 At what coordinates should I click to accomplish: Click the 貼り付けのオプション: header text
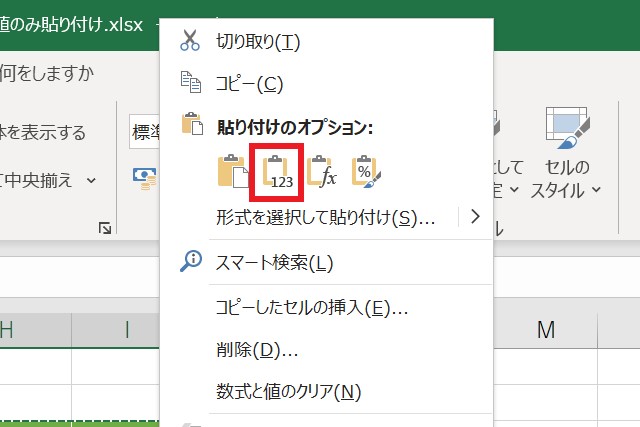[x=294, y=128]
